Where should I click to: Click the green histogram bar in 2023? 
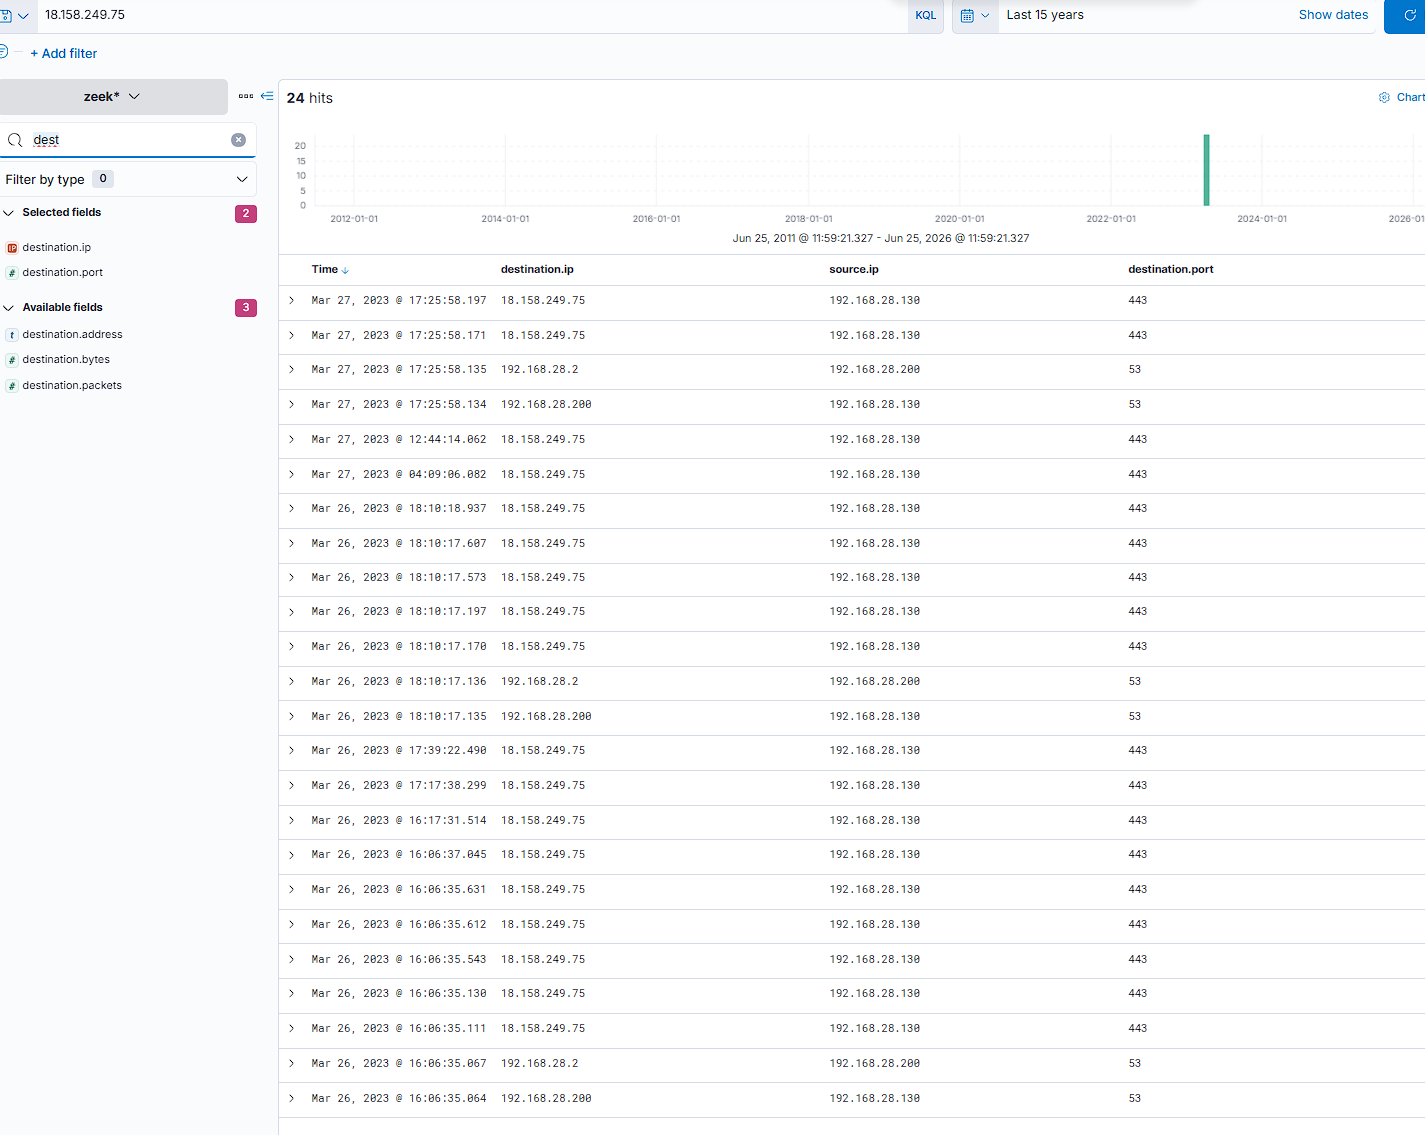(x=1206, y=170)
